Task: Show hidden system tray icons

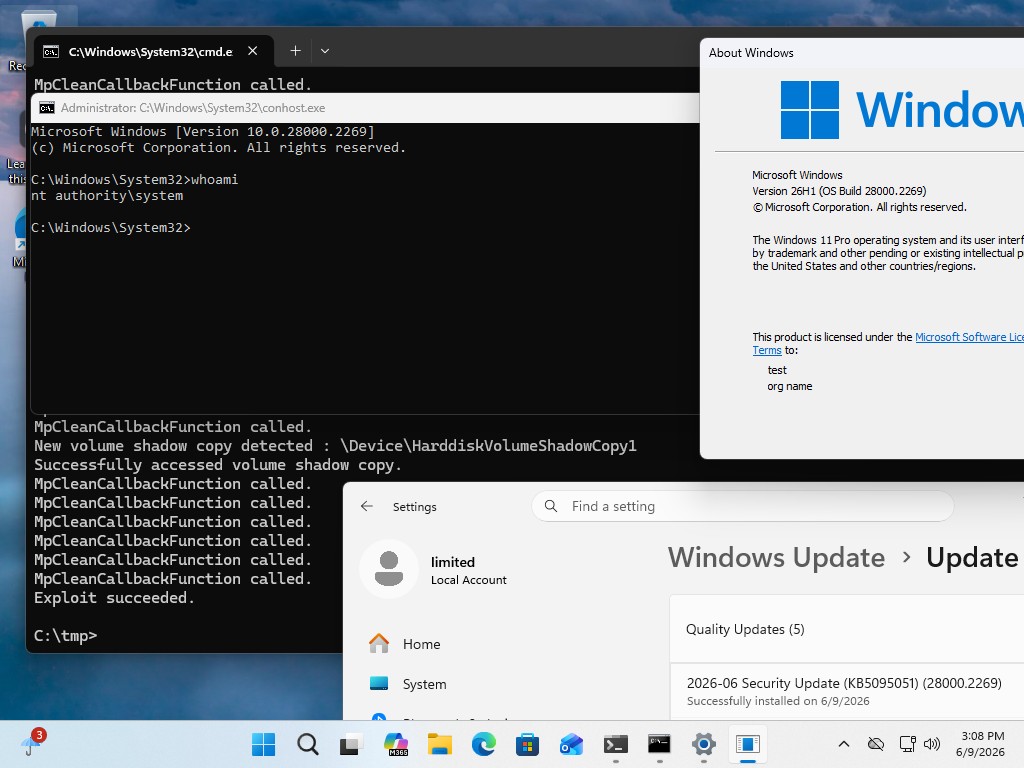Action: tap(844, 744)
